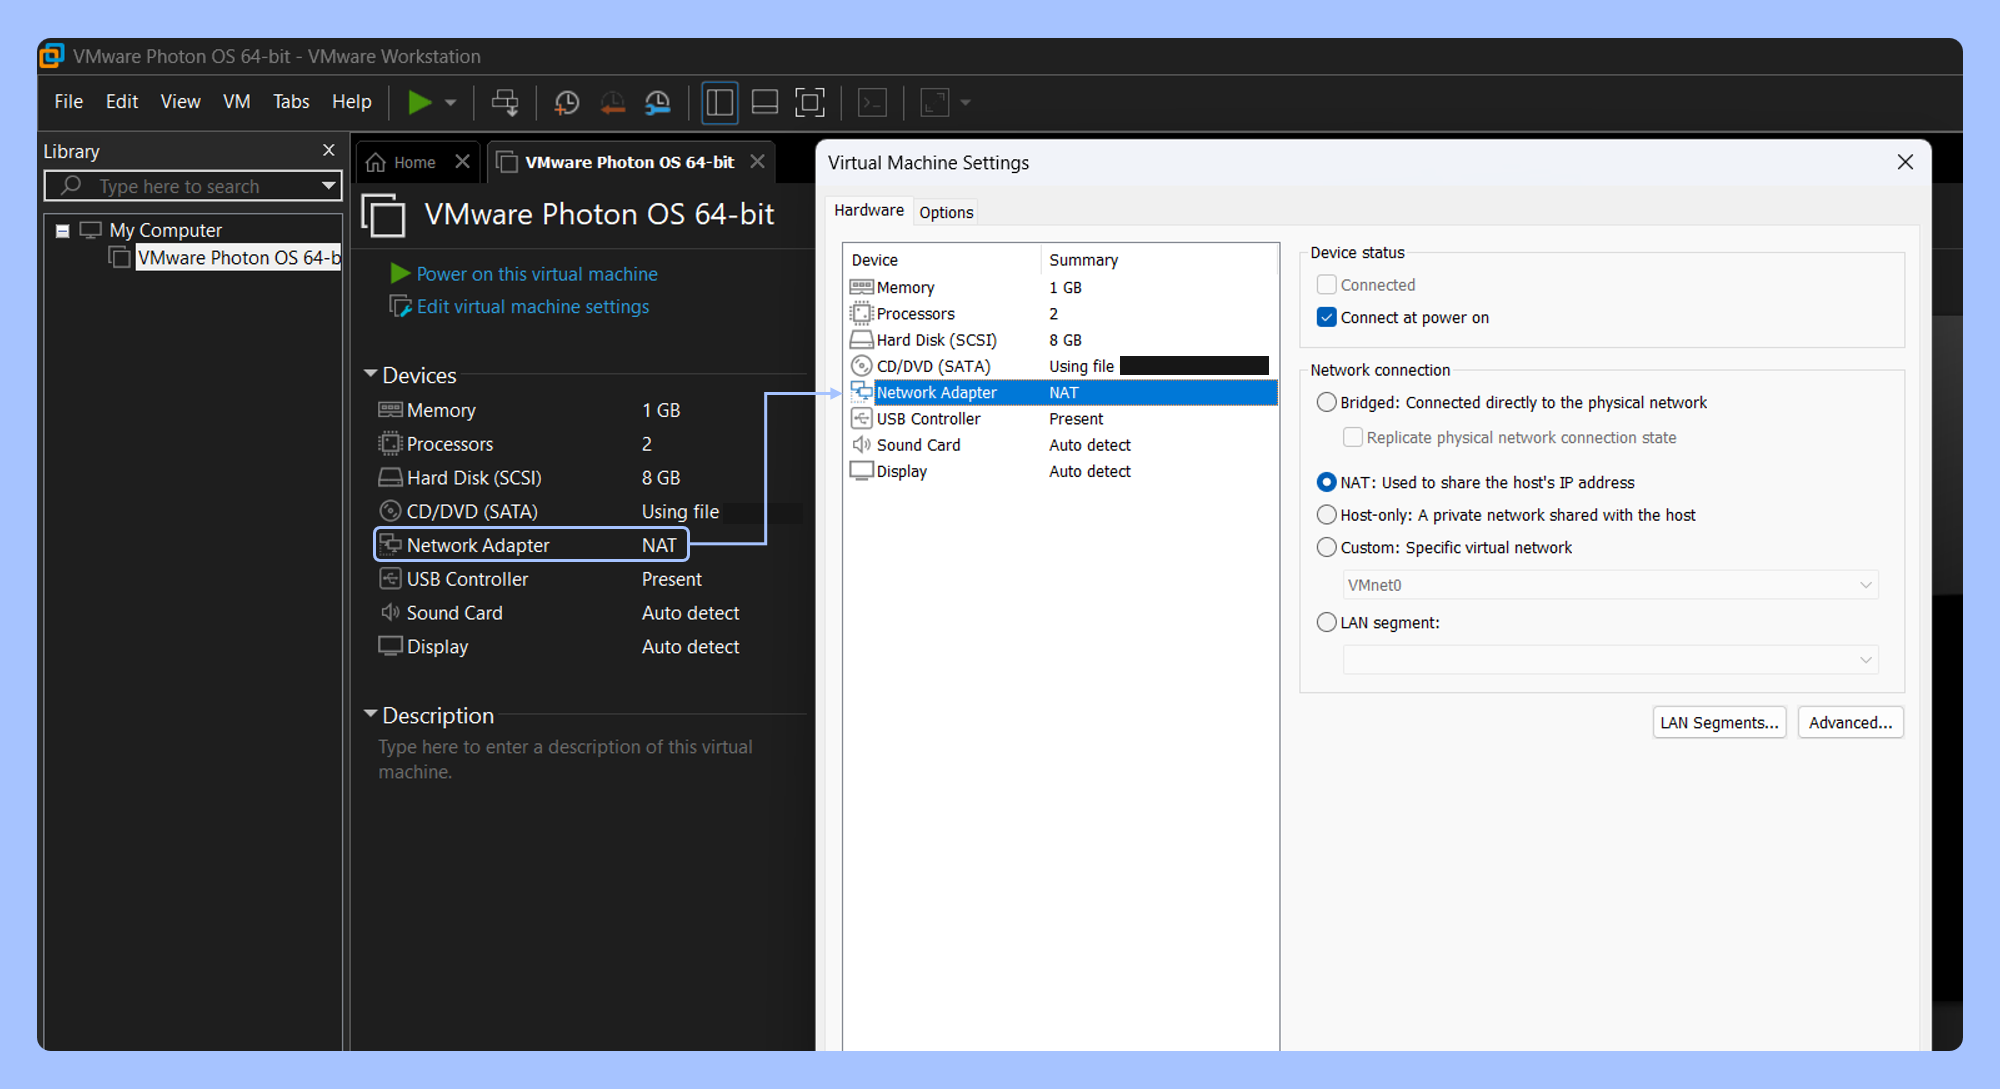Open the VMnet0 virtual network dropdown
This screenshot has height=1089, width=2000.
coord(1610,585)
